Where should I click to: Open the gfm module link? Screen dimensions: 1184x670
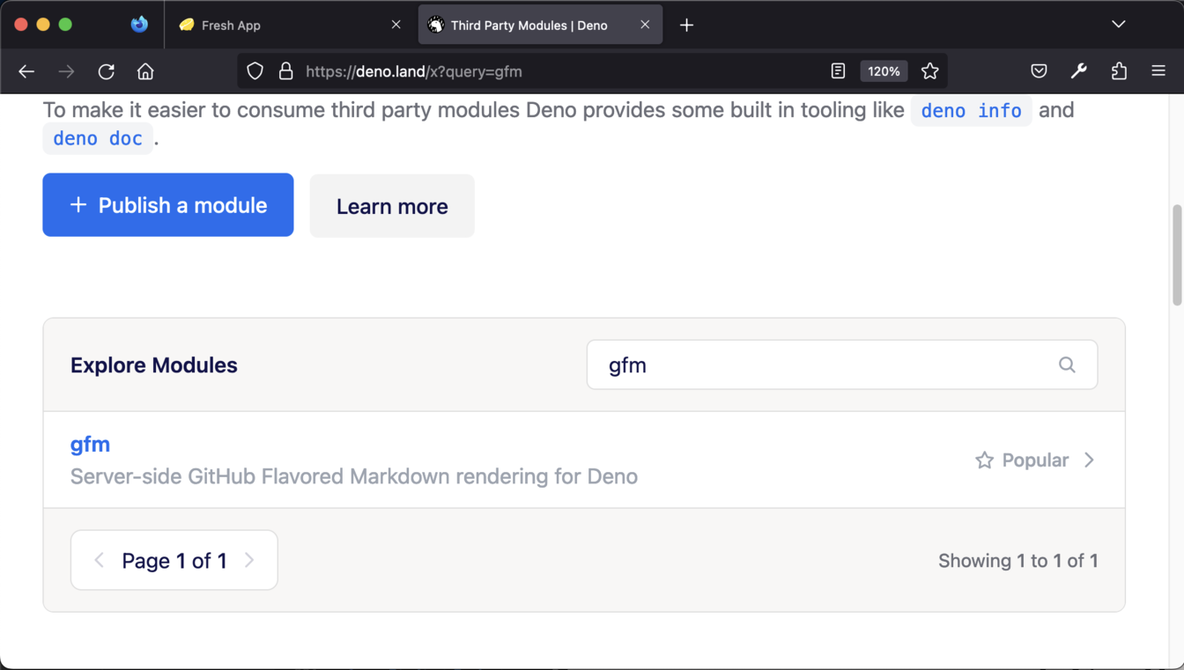click(90, 444)
